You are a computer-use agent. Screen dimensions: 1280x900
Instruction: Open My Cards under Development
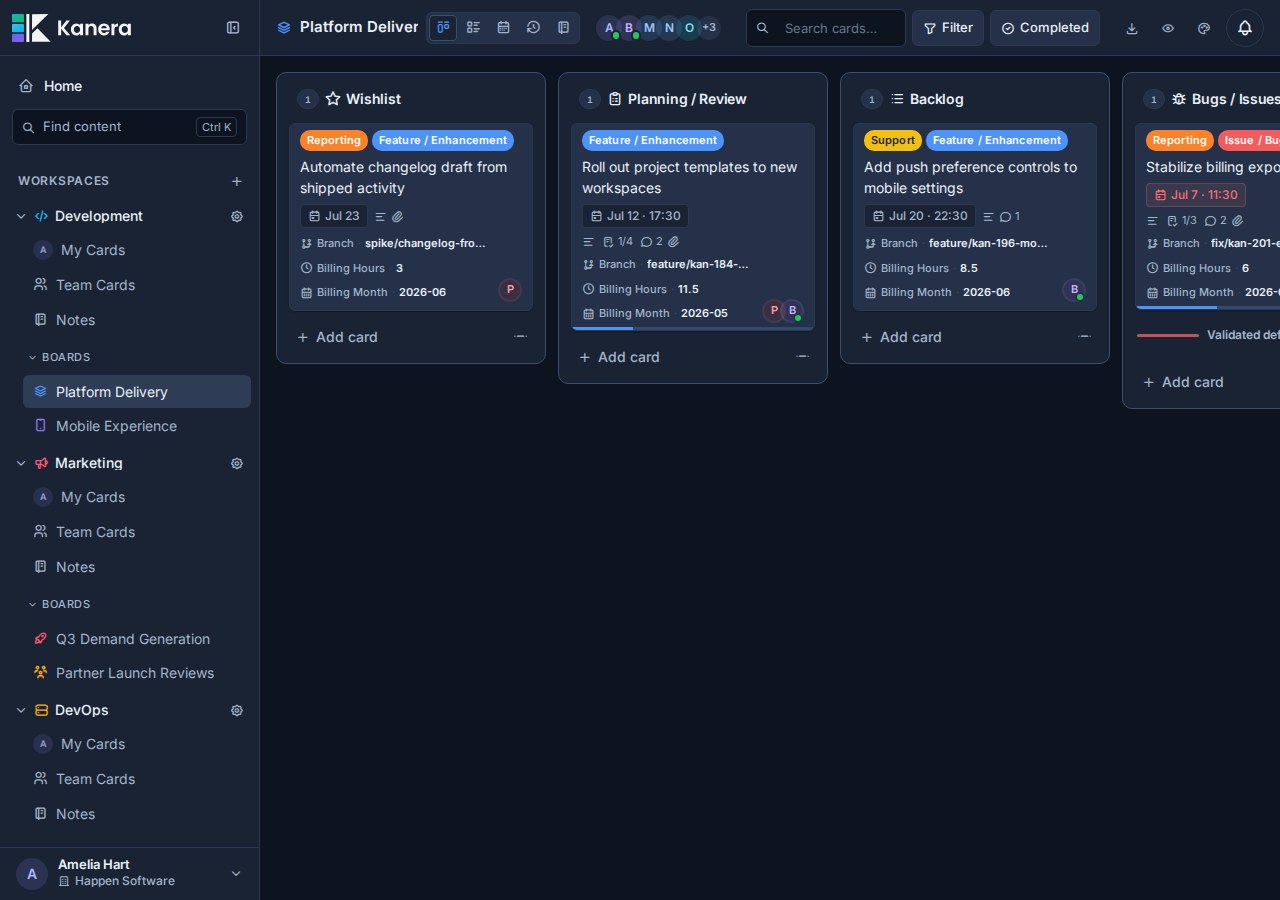pos(136,250)
